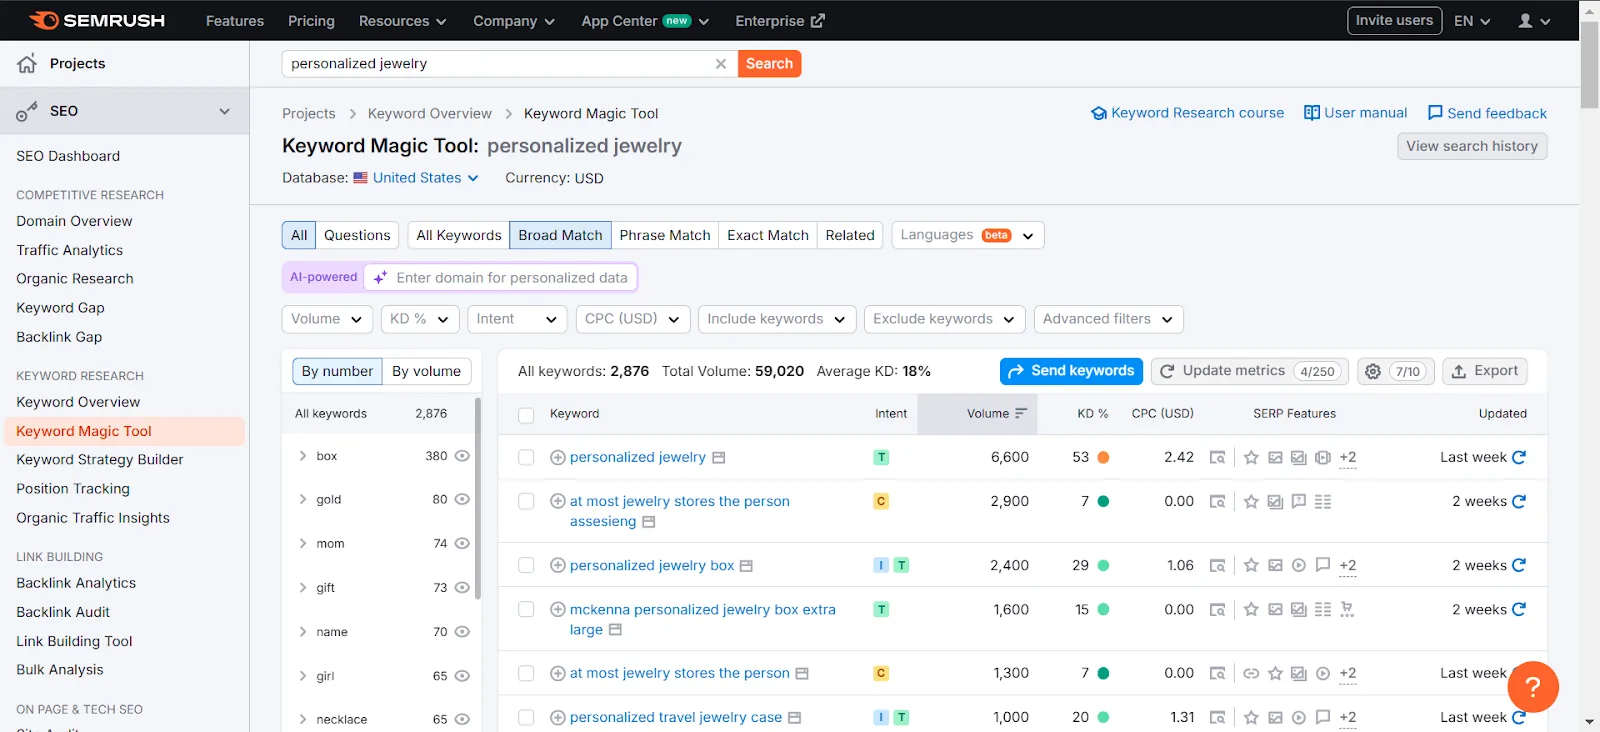The width and height of the screenshot is (1600, 732).
Task: Refresh metrics for 'personalized jewelry box' row
Action: [x=1519, y=565]
